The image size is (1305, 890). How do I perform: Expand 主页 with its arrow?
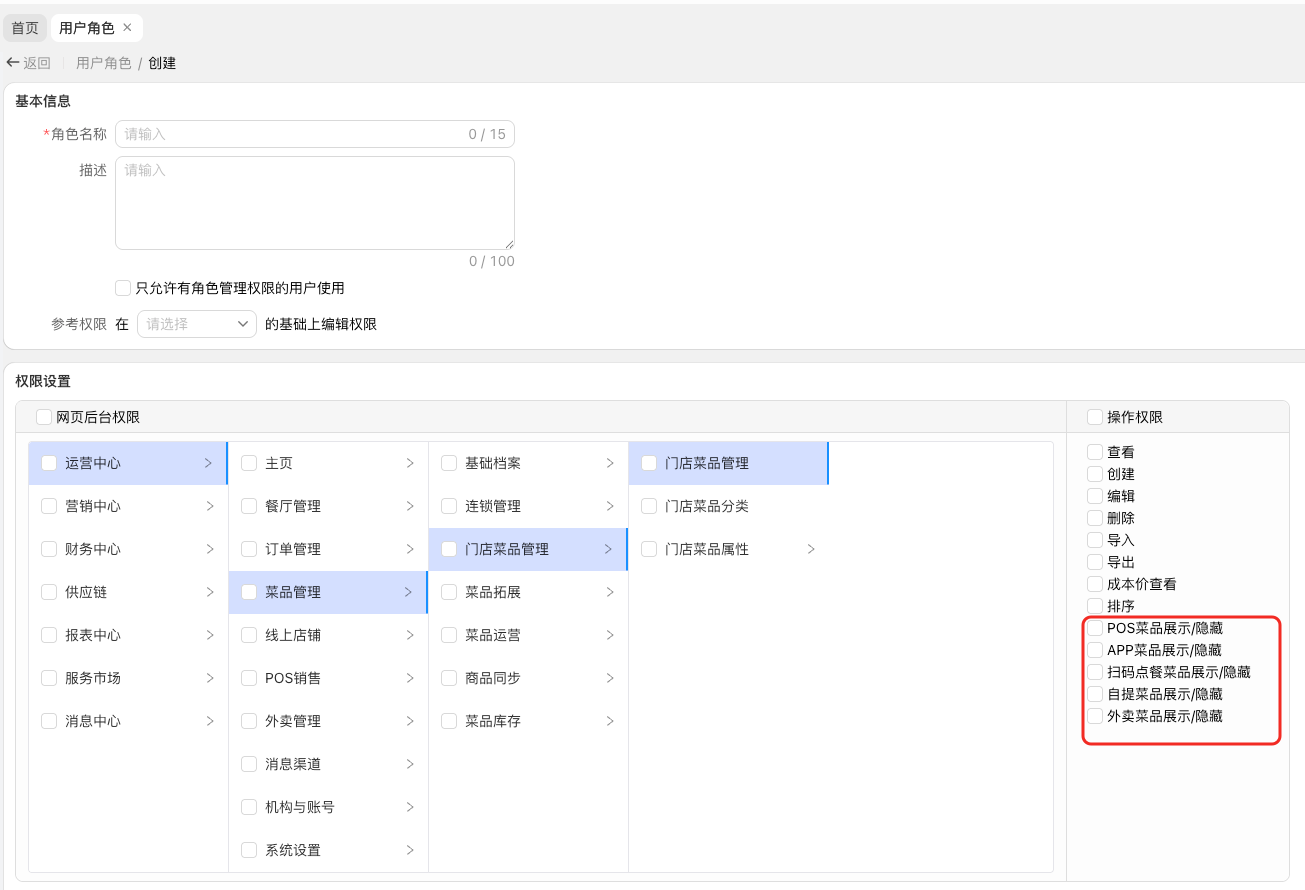[x=409, y=463]
